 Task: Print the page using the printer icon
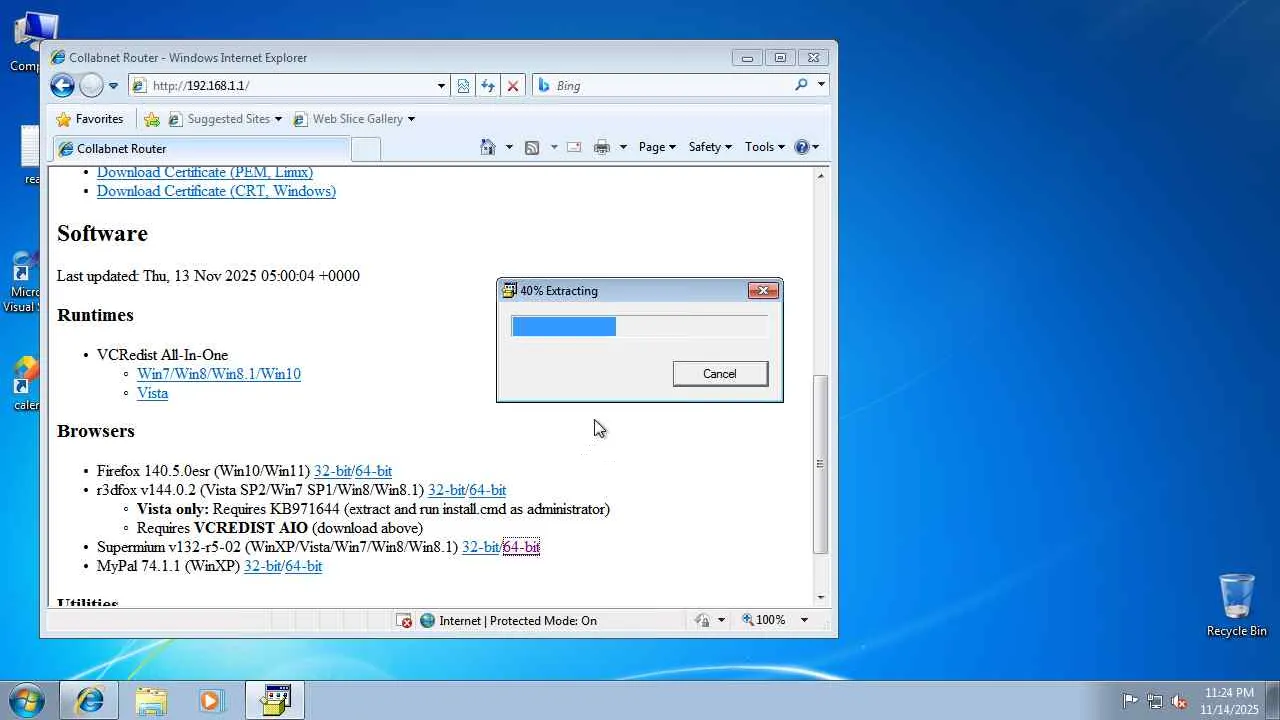602,147
